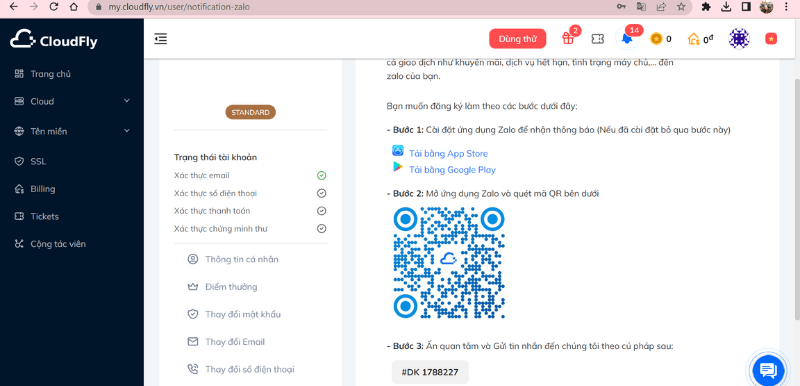Click the App Store icon
Image resolution: width=800 pixels, height=386 pixels.
coord(397,151)
